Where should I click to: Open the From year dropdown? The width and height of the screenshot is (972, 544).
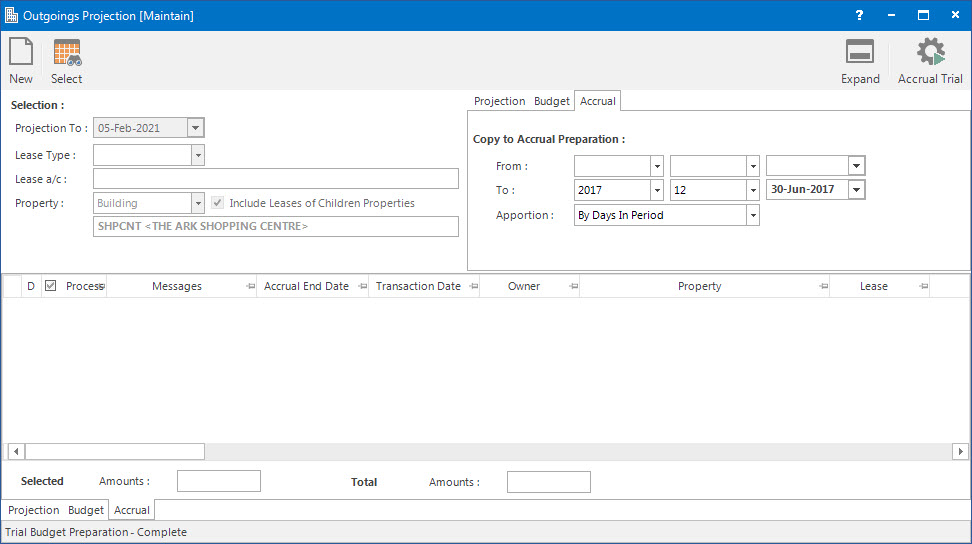[x=657, y=166]
